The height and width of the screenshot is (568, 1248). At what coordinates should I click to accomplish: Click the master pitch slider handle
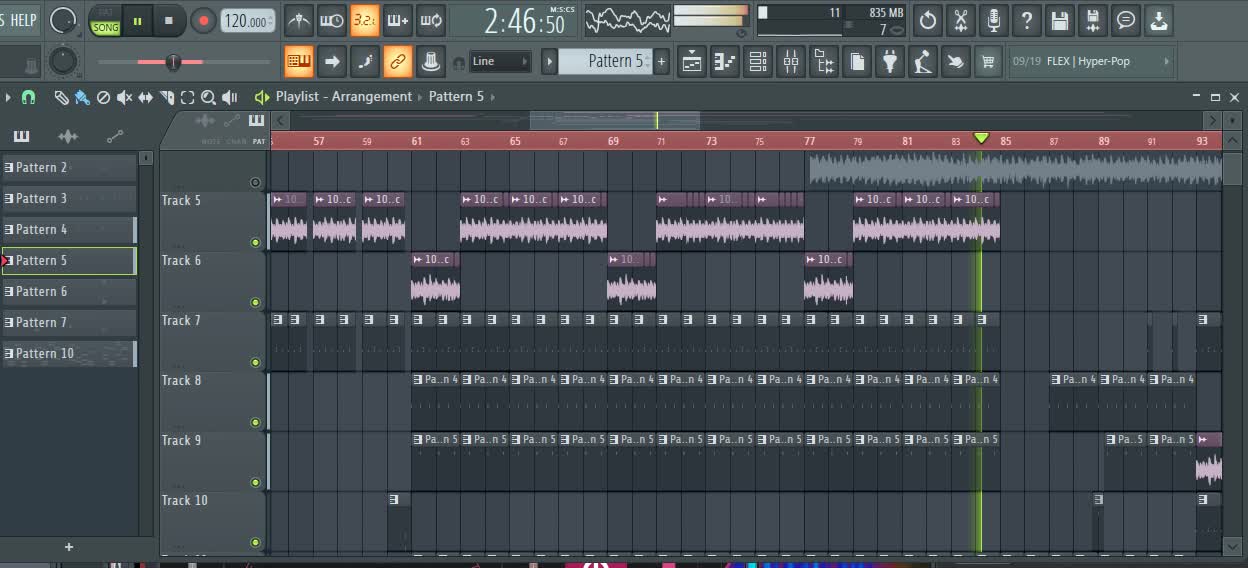[173, 62]
